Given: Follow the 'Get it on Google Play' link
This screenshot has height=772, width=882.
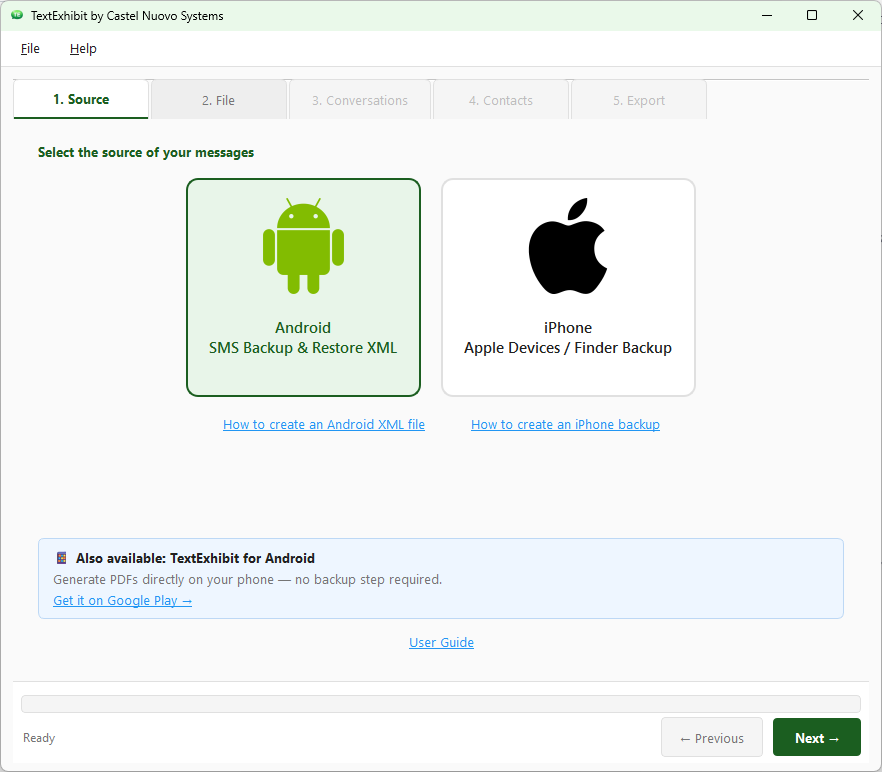Looking at the screenshot, I should pos(123,600).
